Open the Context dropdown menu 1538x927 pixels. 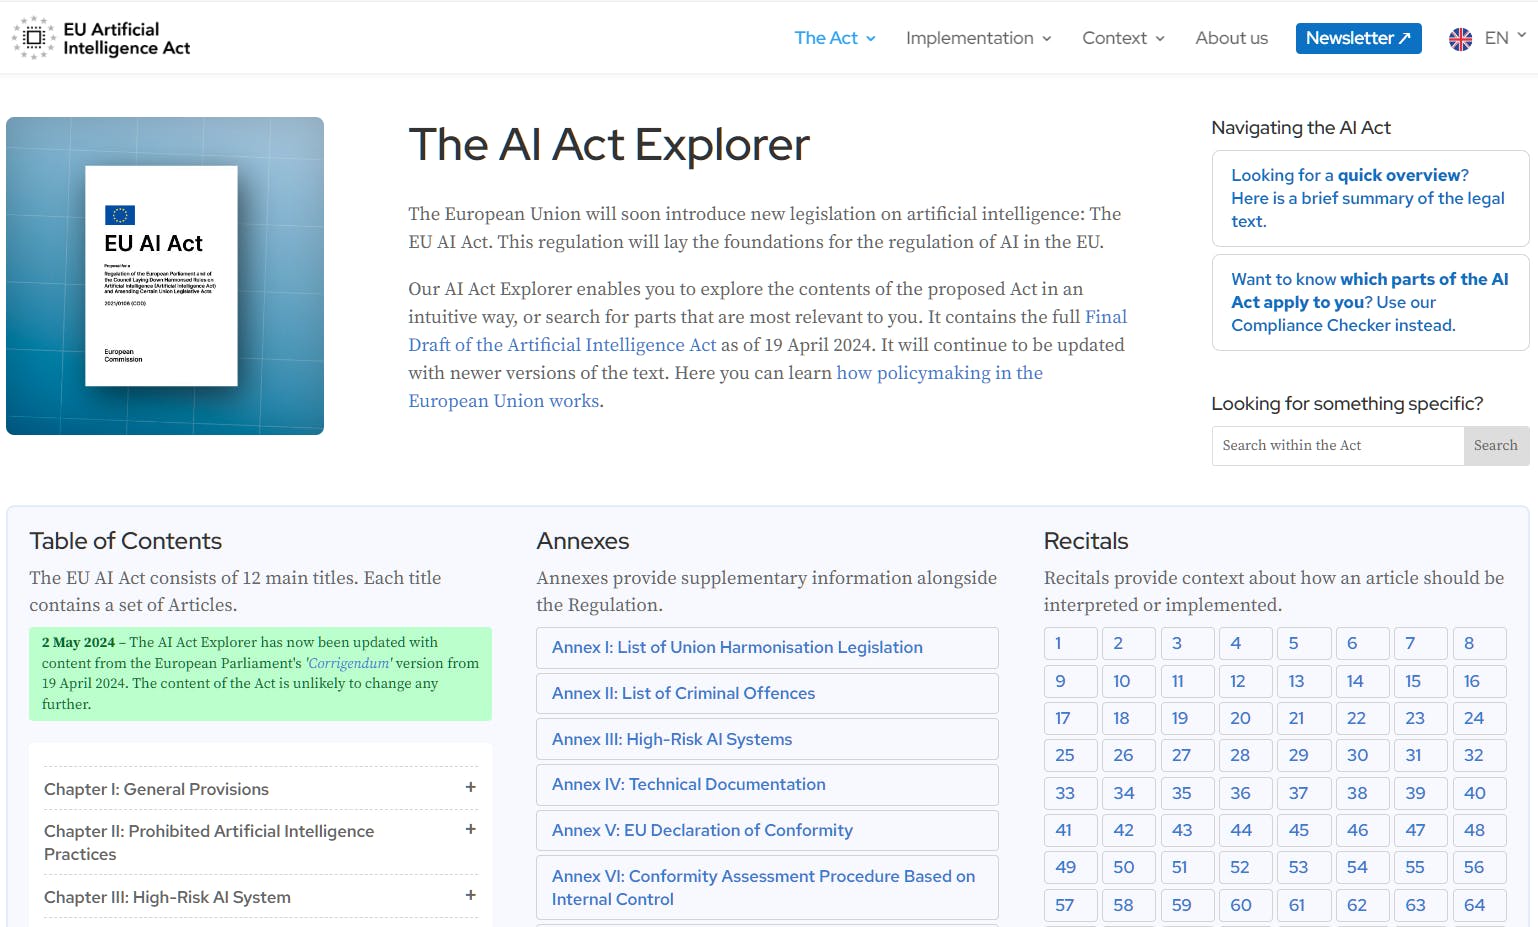pyautogui.click(x=1123, y=38)
